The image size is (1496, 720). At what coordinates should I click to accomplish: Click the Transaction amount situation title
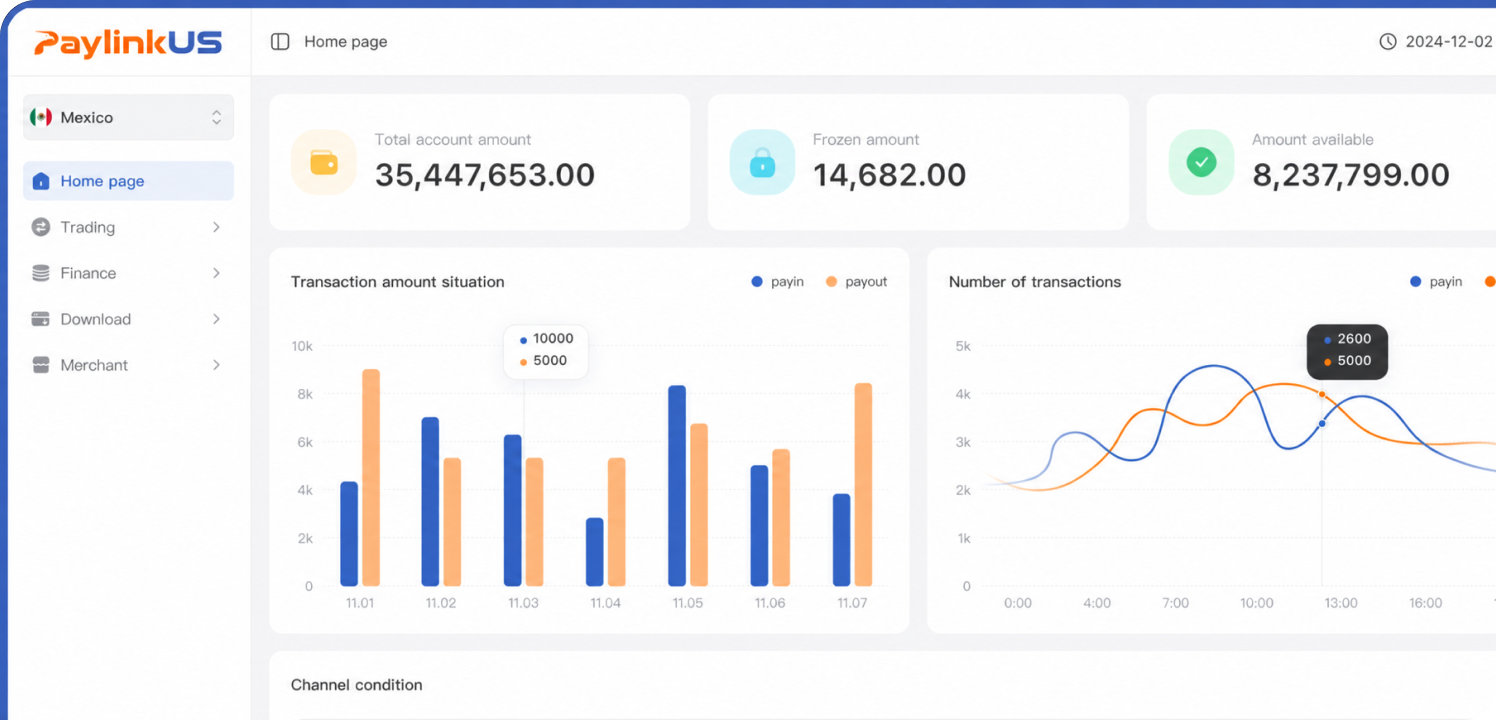point(398,282)
